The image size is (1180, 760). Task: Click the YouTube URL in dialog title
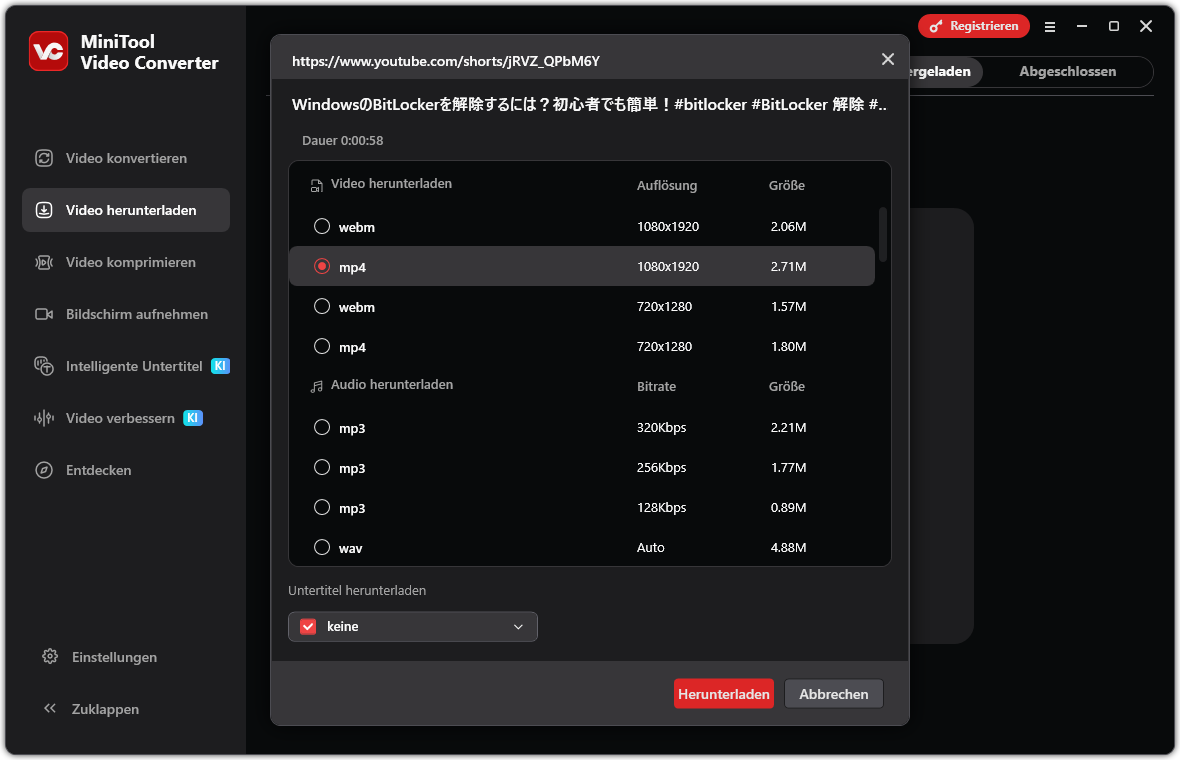(446, 61)
